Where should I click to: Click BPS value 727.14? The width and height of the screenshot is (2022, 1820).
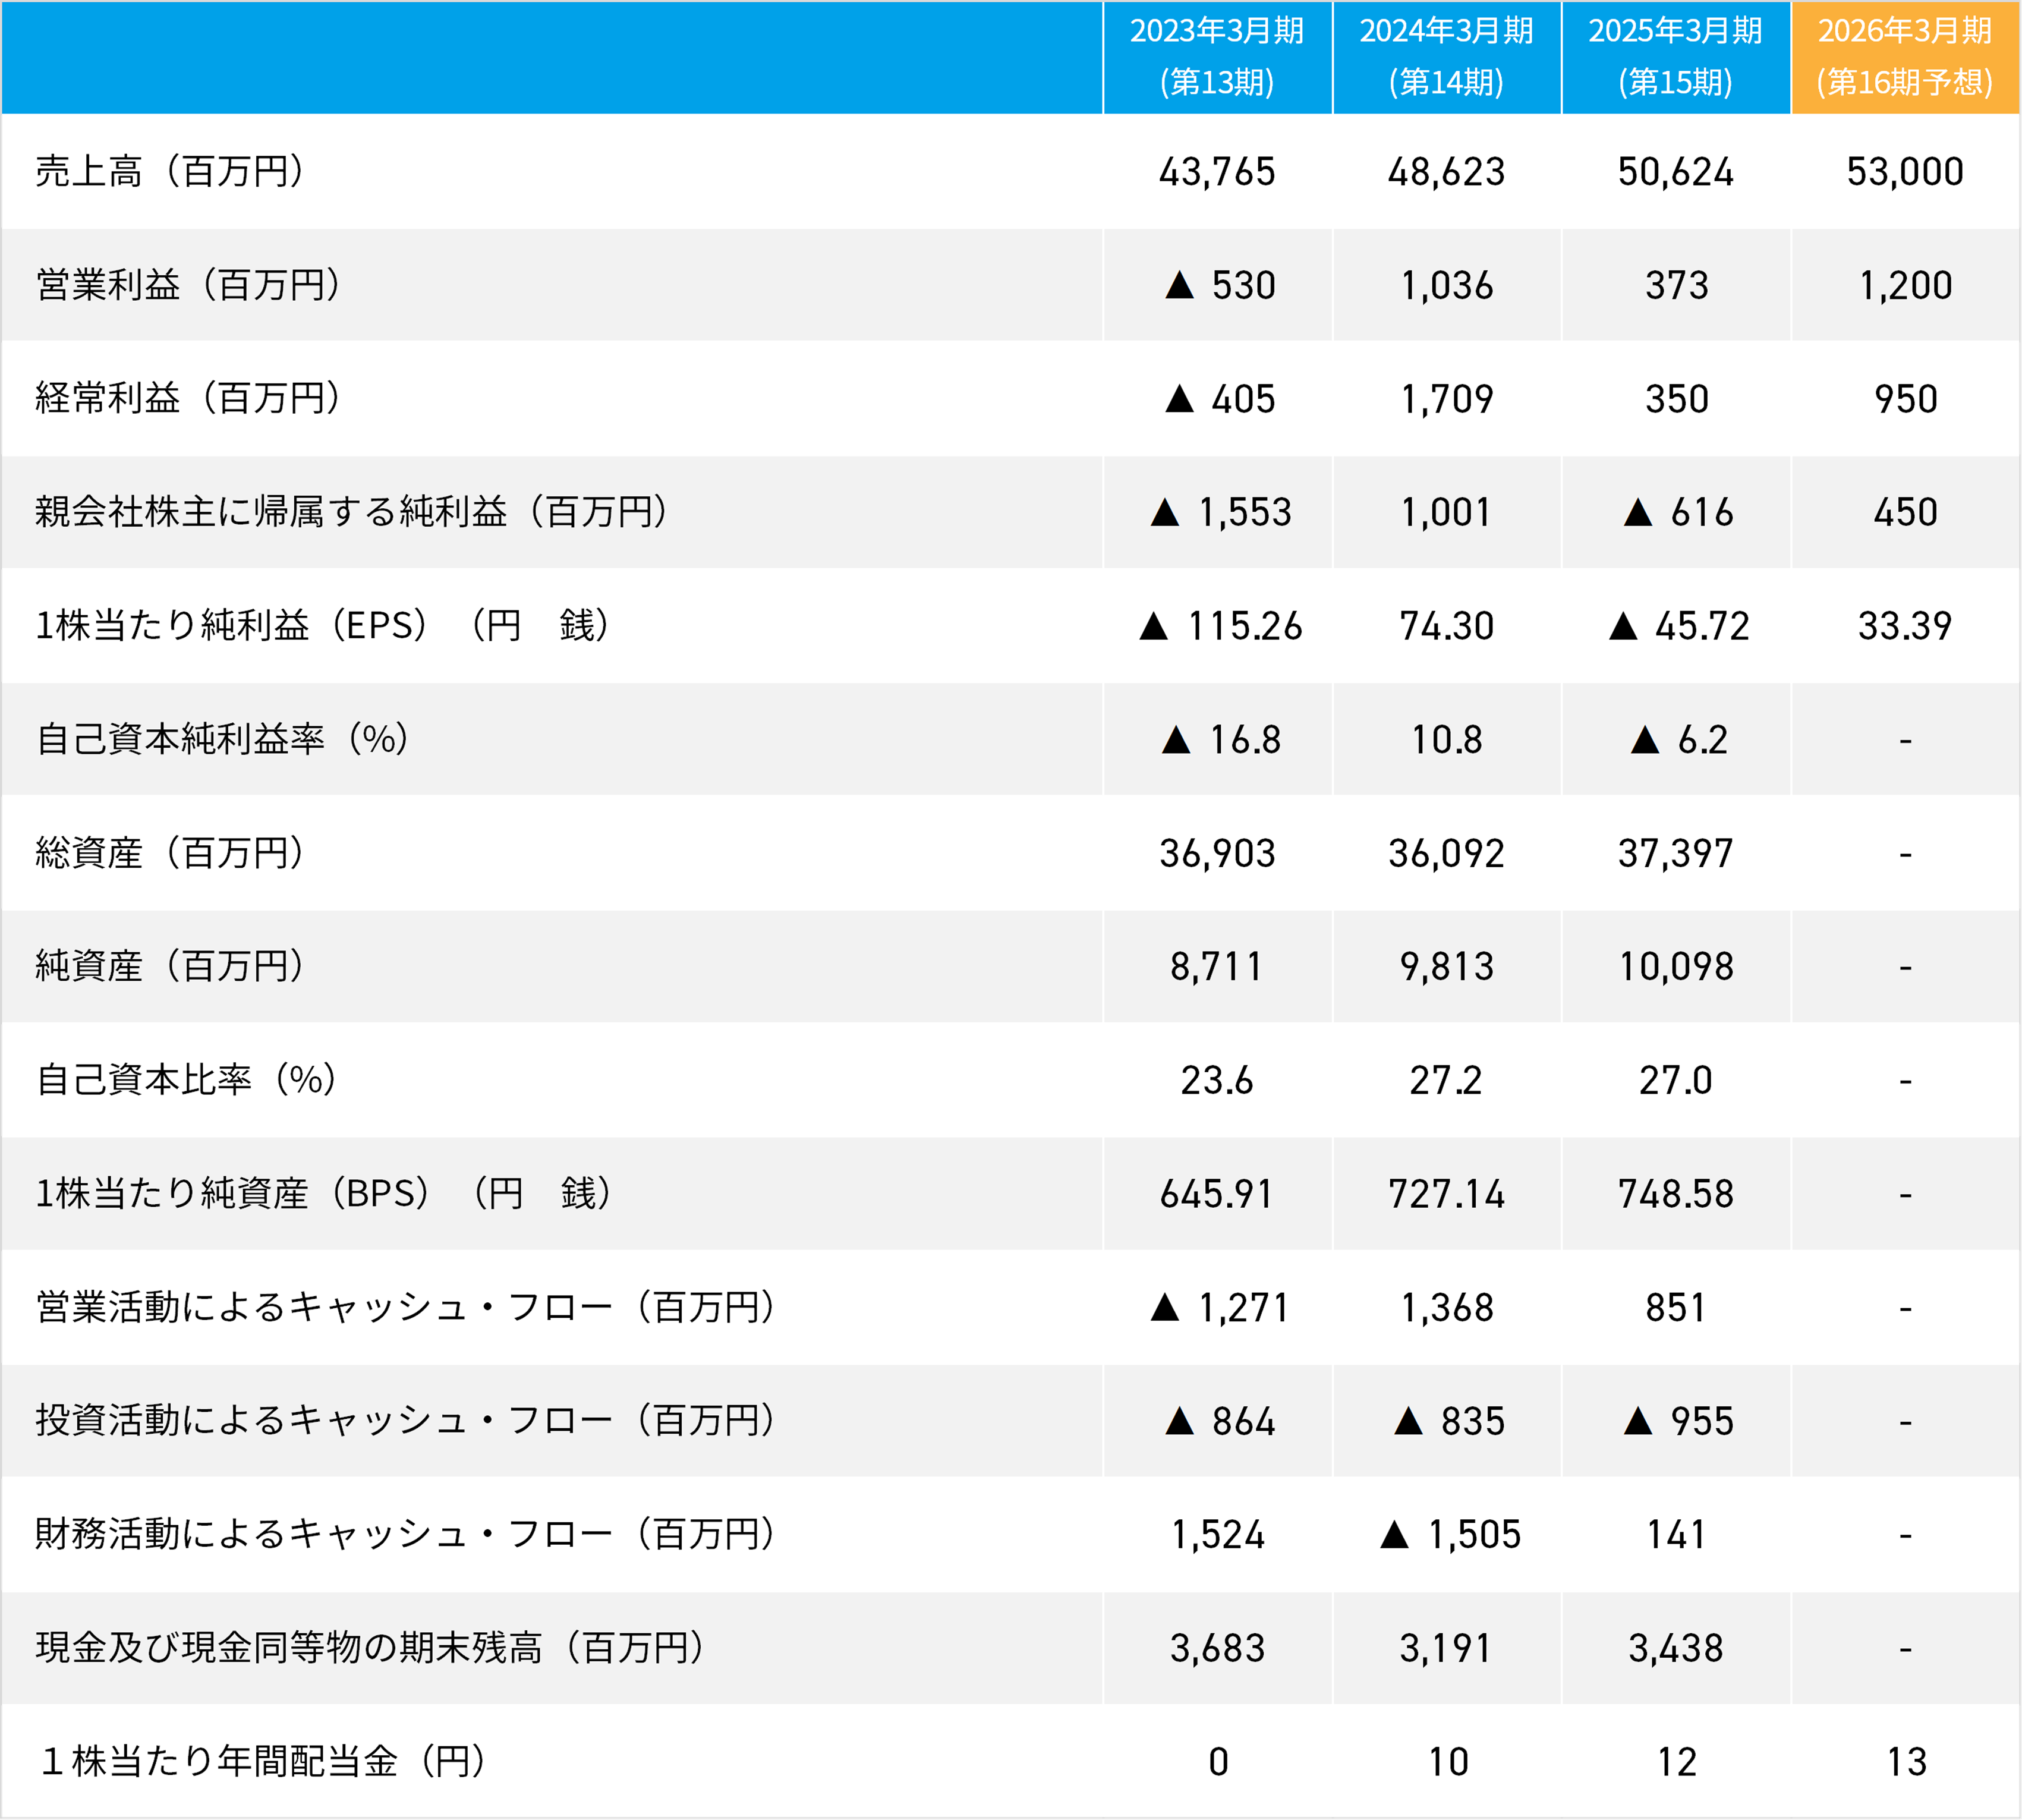(1446, 1195)
